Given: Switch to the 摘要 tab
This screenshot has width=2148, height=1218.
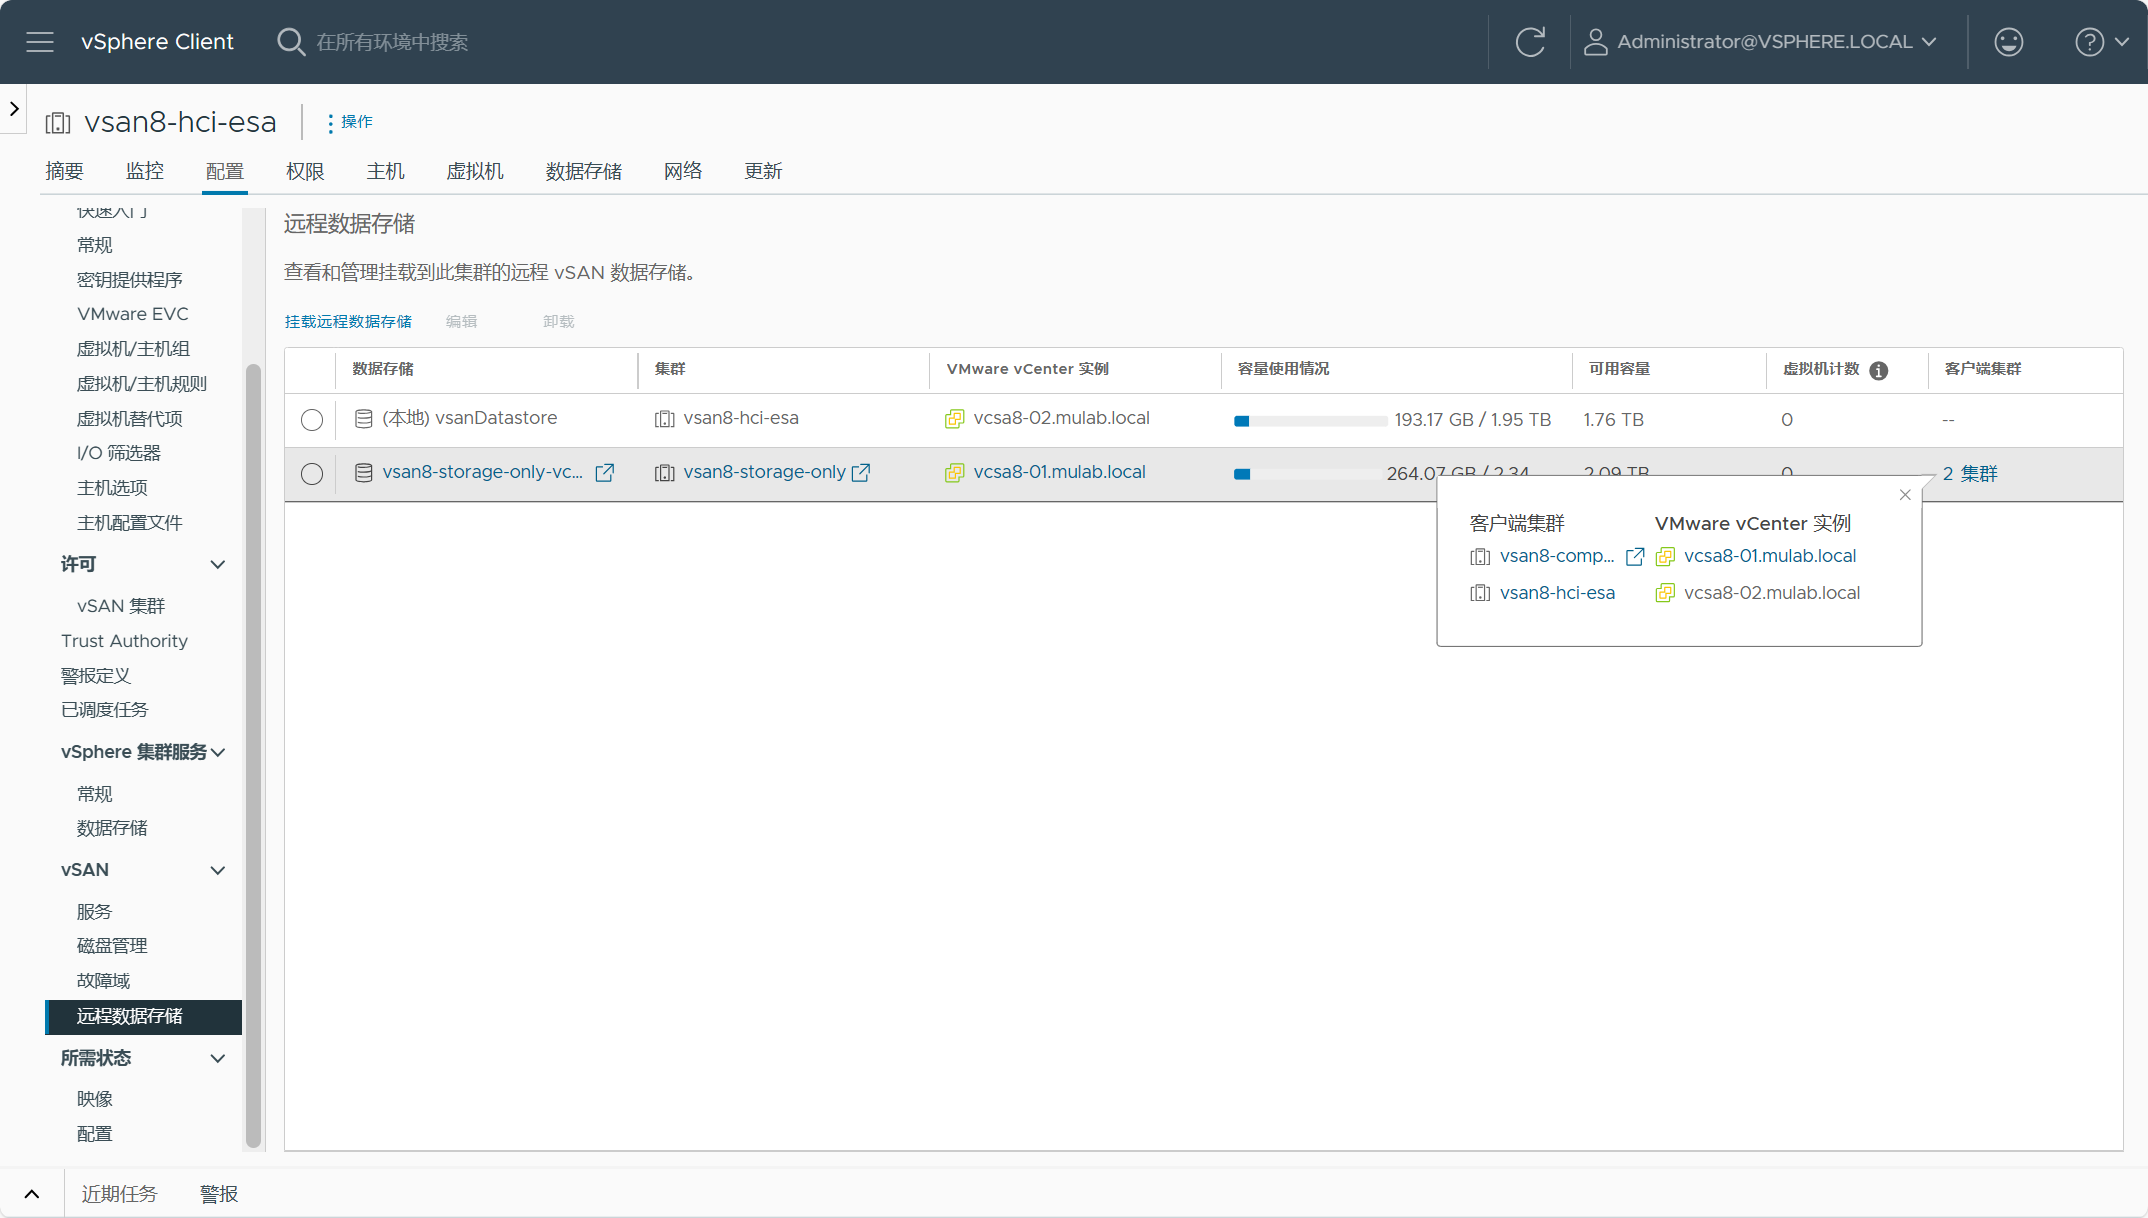Looking at the screenshot, I should [64, 171].
